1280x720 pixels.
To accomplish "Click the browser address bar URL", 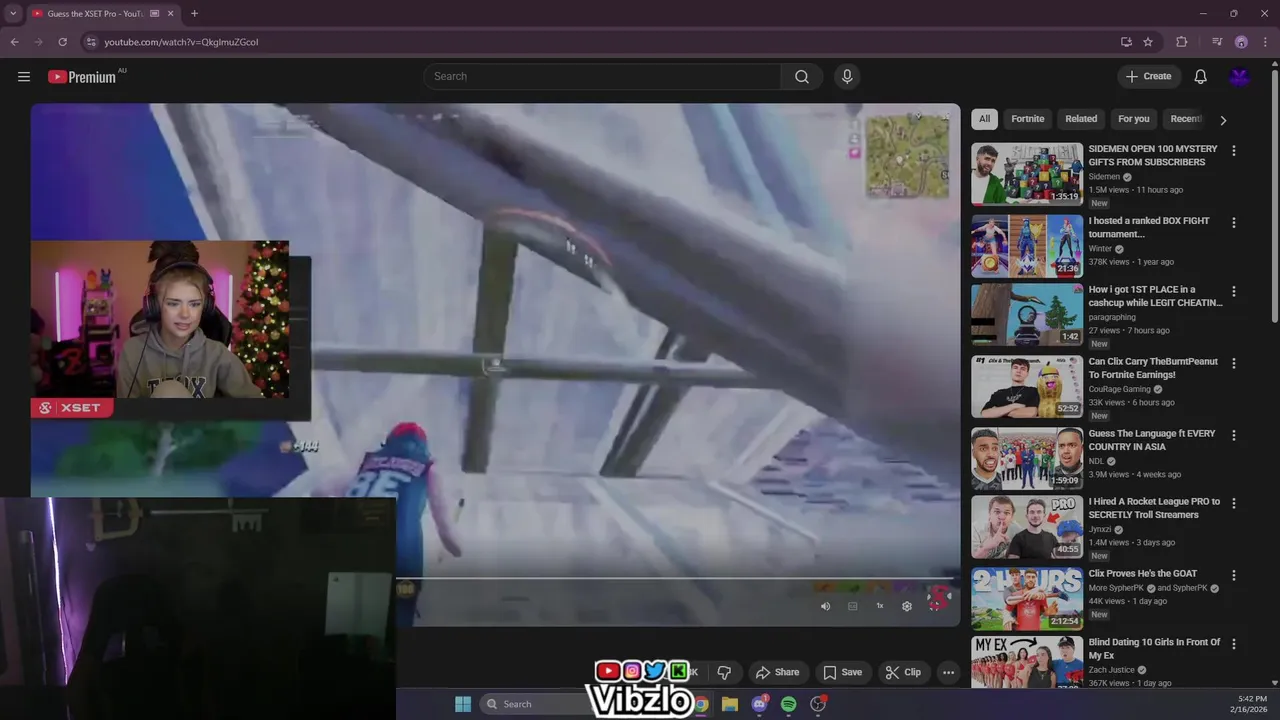I will 181,42.
